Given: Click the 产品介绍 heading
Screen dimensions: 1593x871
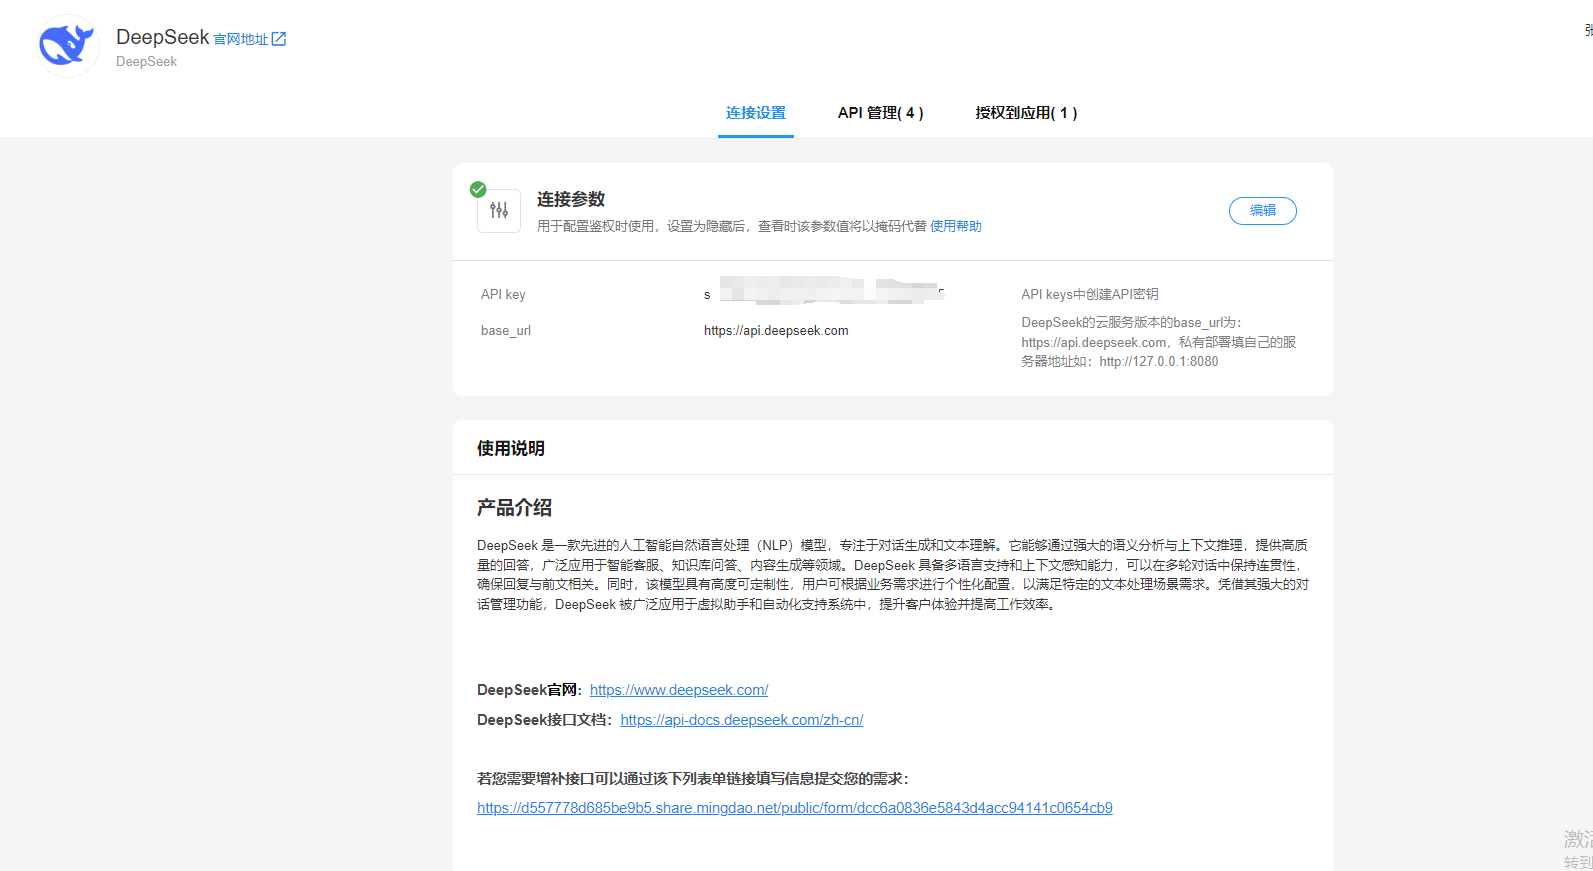Looking at the screenshot, I should pyautogui.click(x=514, y=508).
